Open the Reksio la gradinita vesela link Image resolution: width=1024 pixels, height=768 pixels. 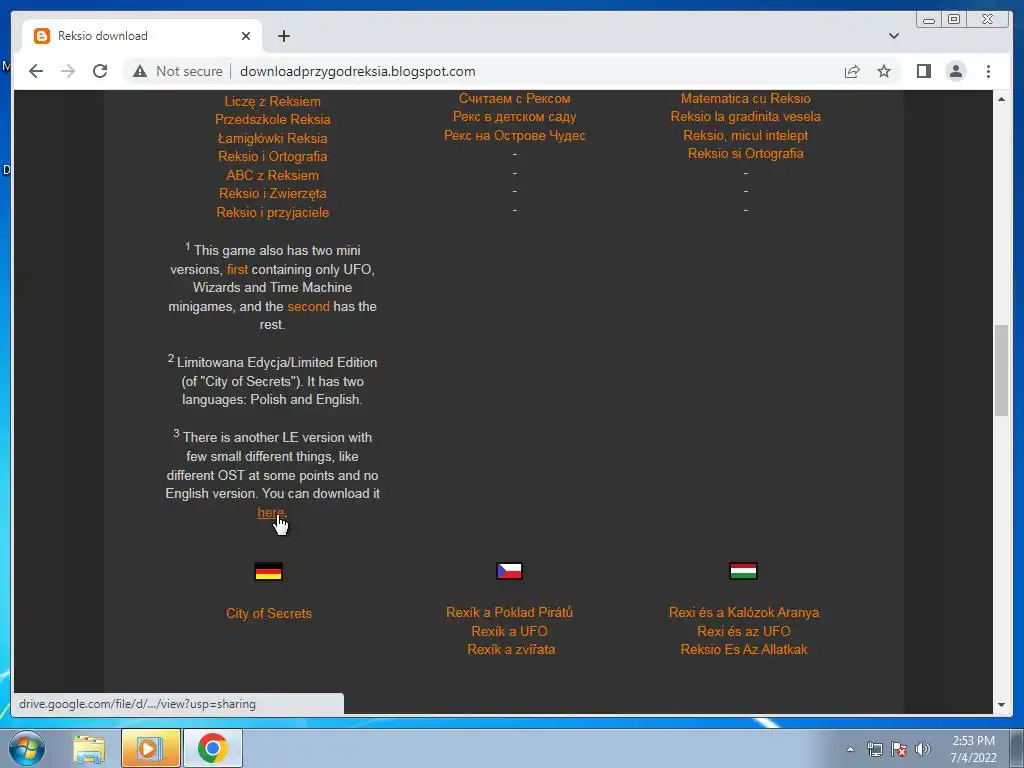tap(746, 117)
